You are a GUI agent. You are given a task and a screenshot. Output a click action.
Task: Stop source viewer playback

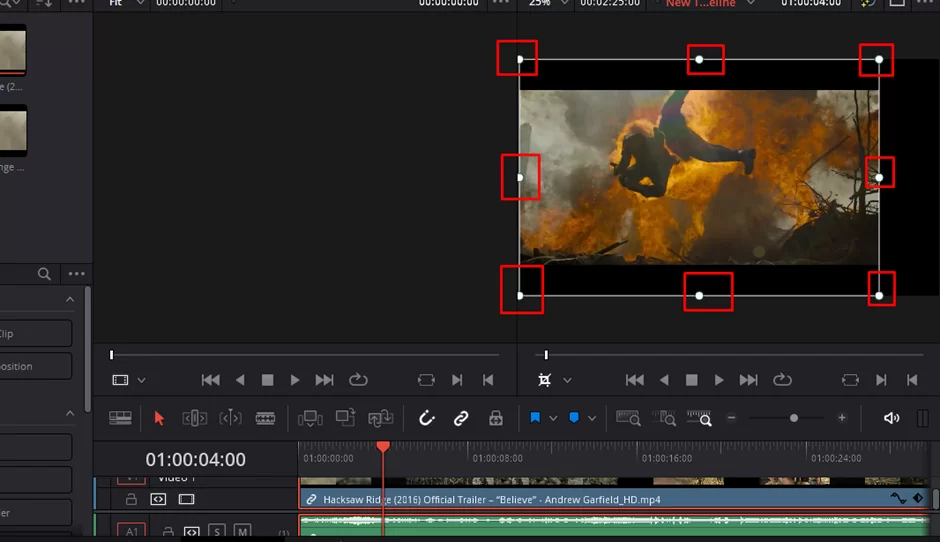[268, 380]
